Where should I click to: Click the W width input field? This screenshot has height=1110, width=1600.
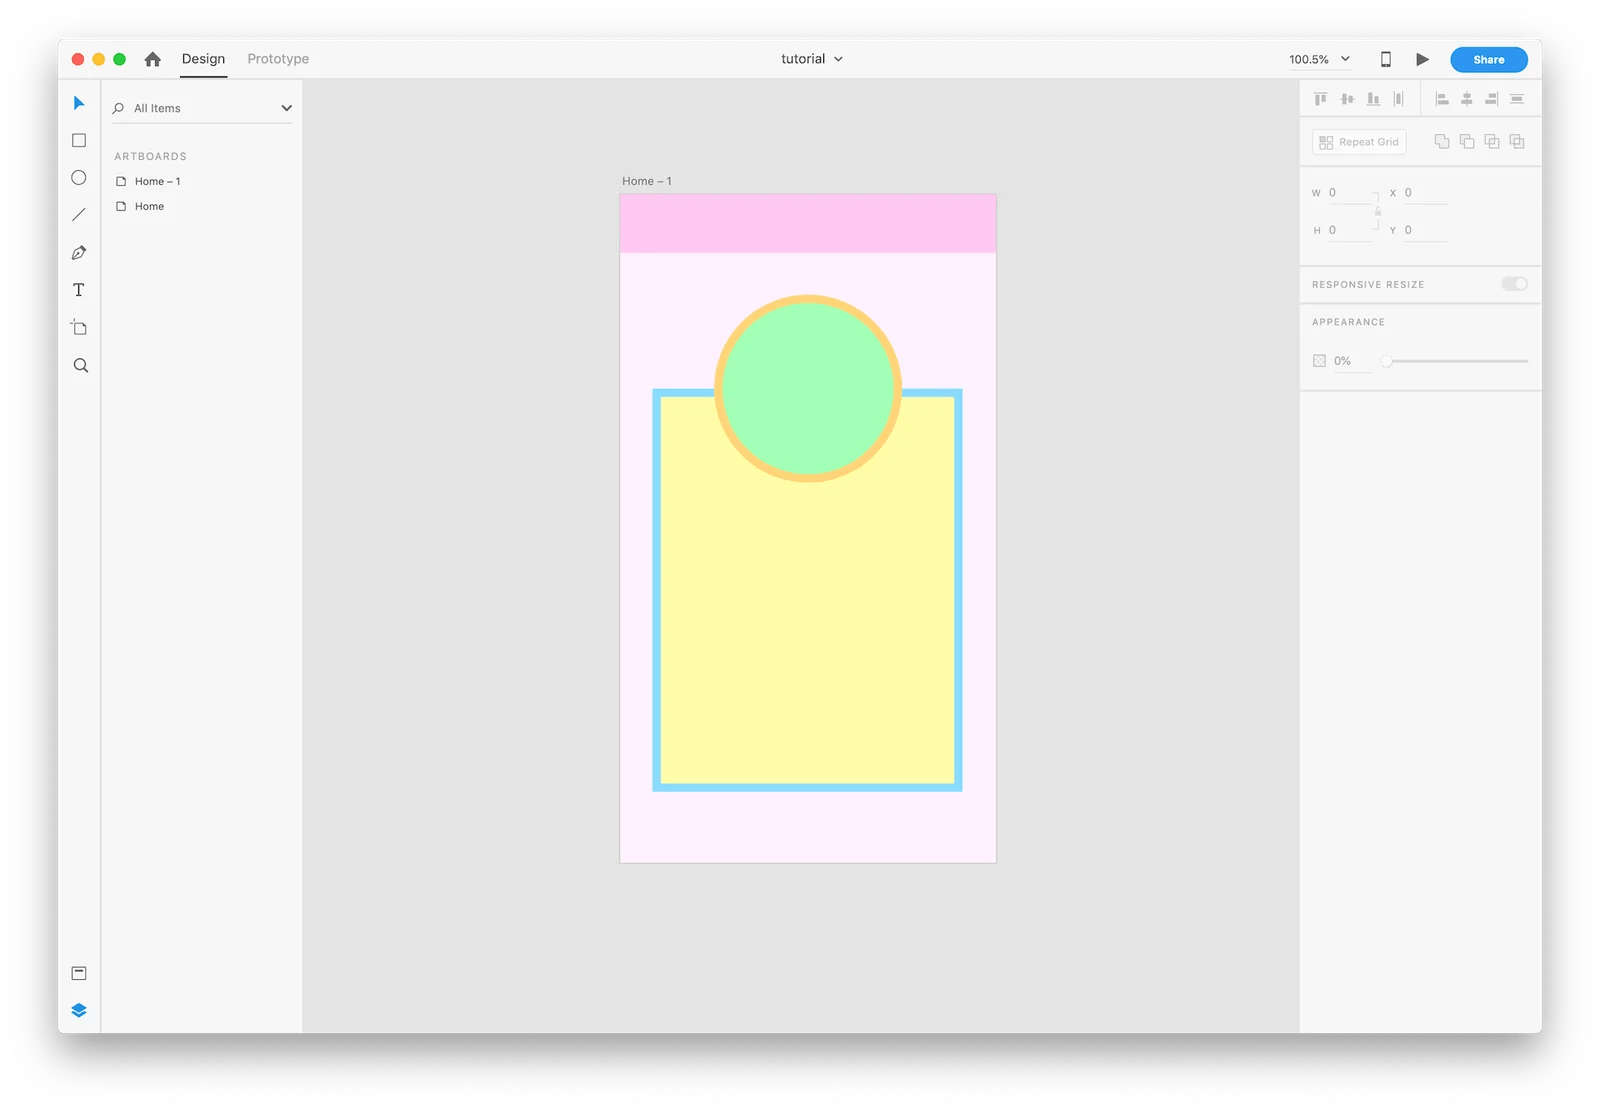click(x=1349, y=193)
